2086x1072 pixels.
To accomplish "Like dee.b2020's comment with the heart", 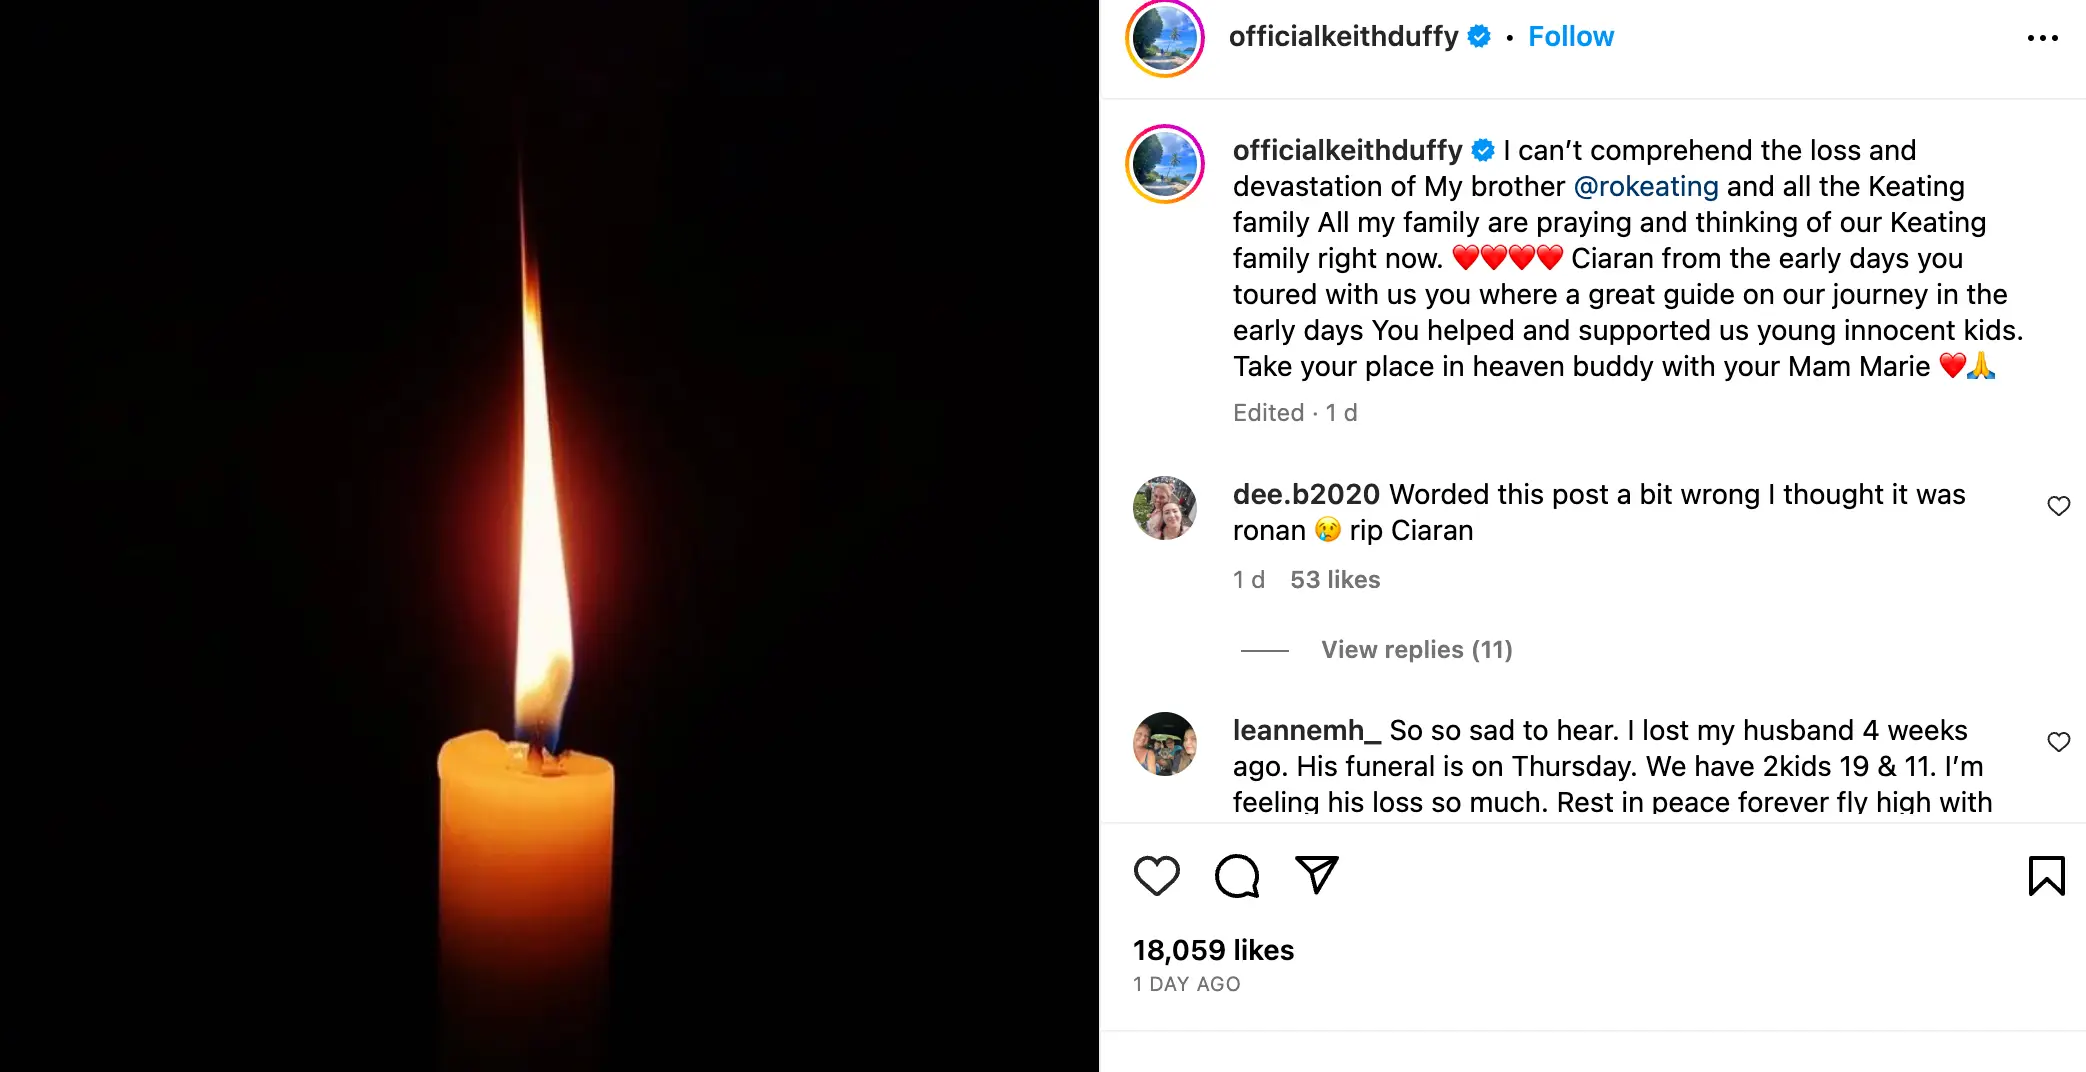I will tap(2059, 506).
